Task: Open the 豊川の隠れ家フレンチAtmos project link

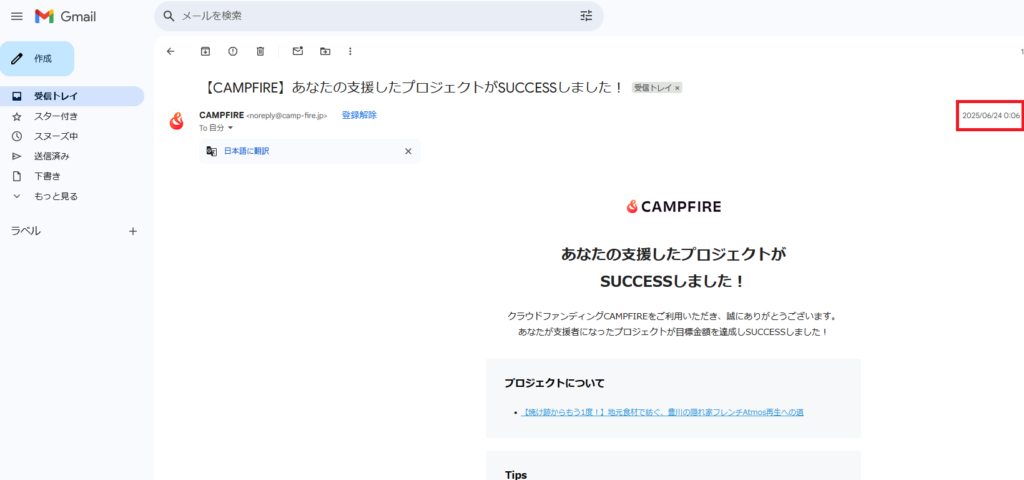Action: tap(663, 413)
